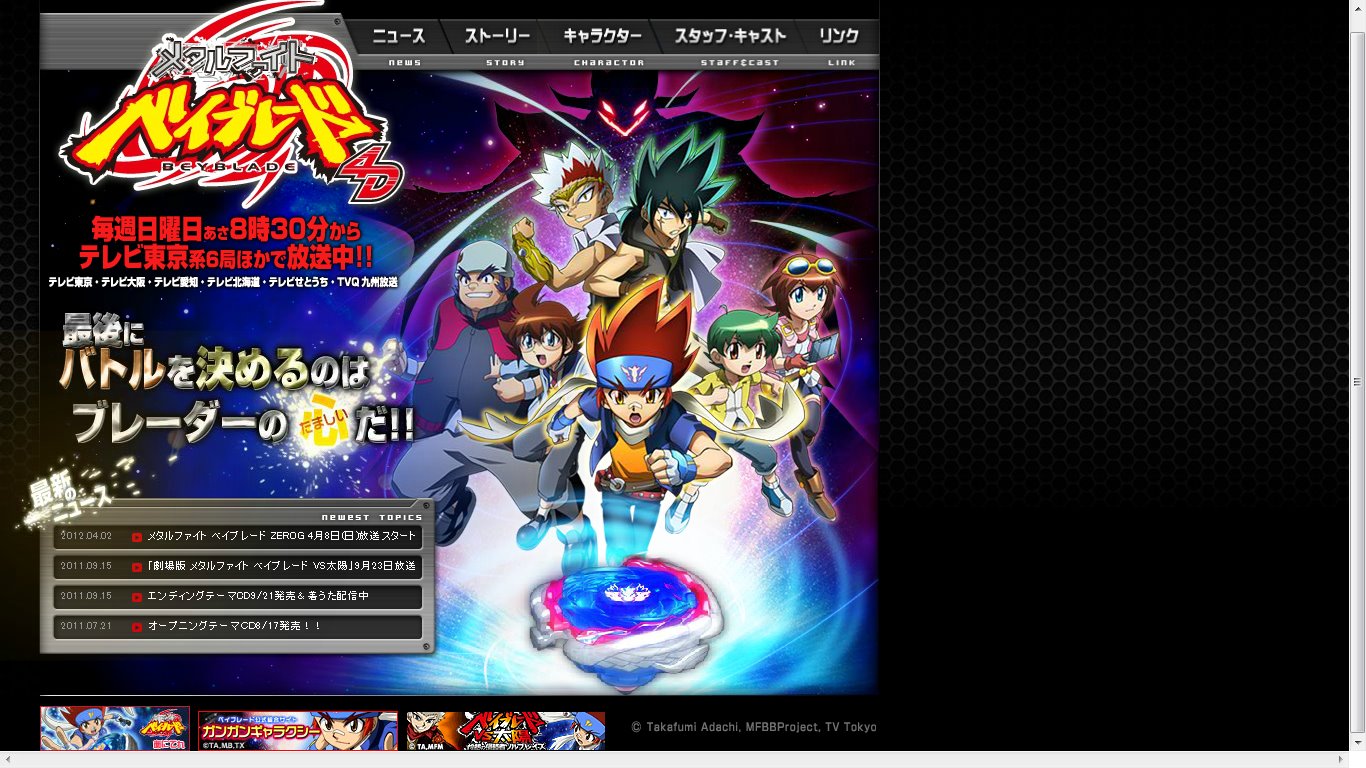This screenshot has height=768, width=1366.
Task: Open the first Beyblade banner with blue-haired boy
Action: [115, 729]
